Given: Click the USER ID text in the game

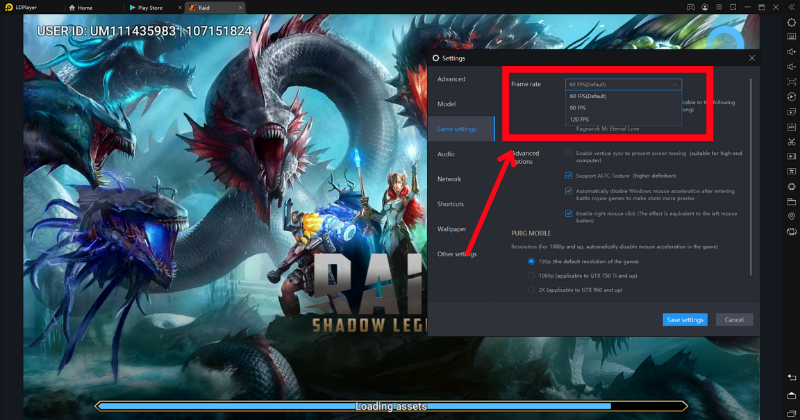Looking at the screenshot, I should [144, 31].
